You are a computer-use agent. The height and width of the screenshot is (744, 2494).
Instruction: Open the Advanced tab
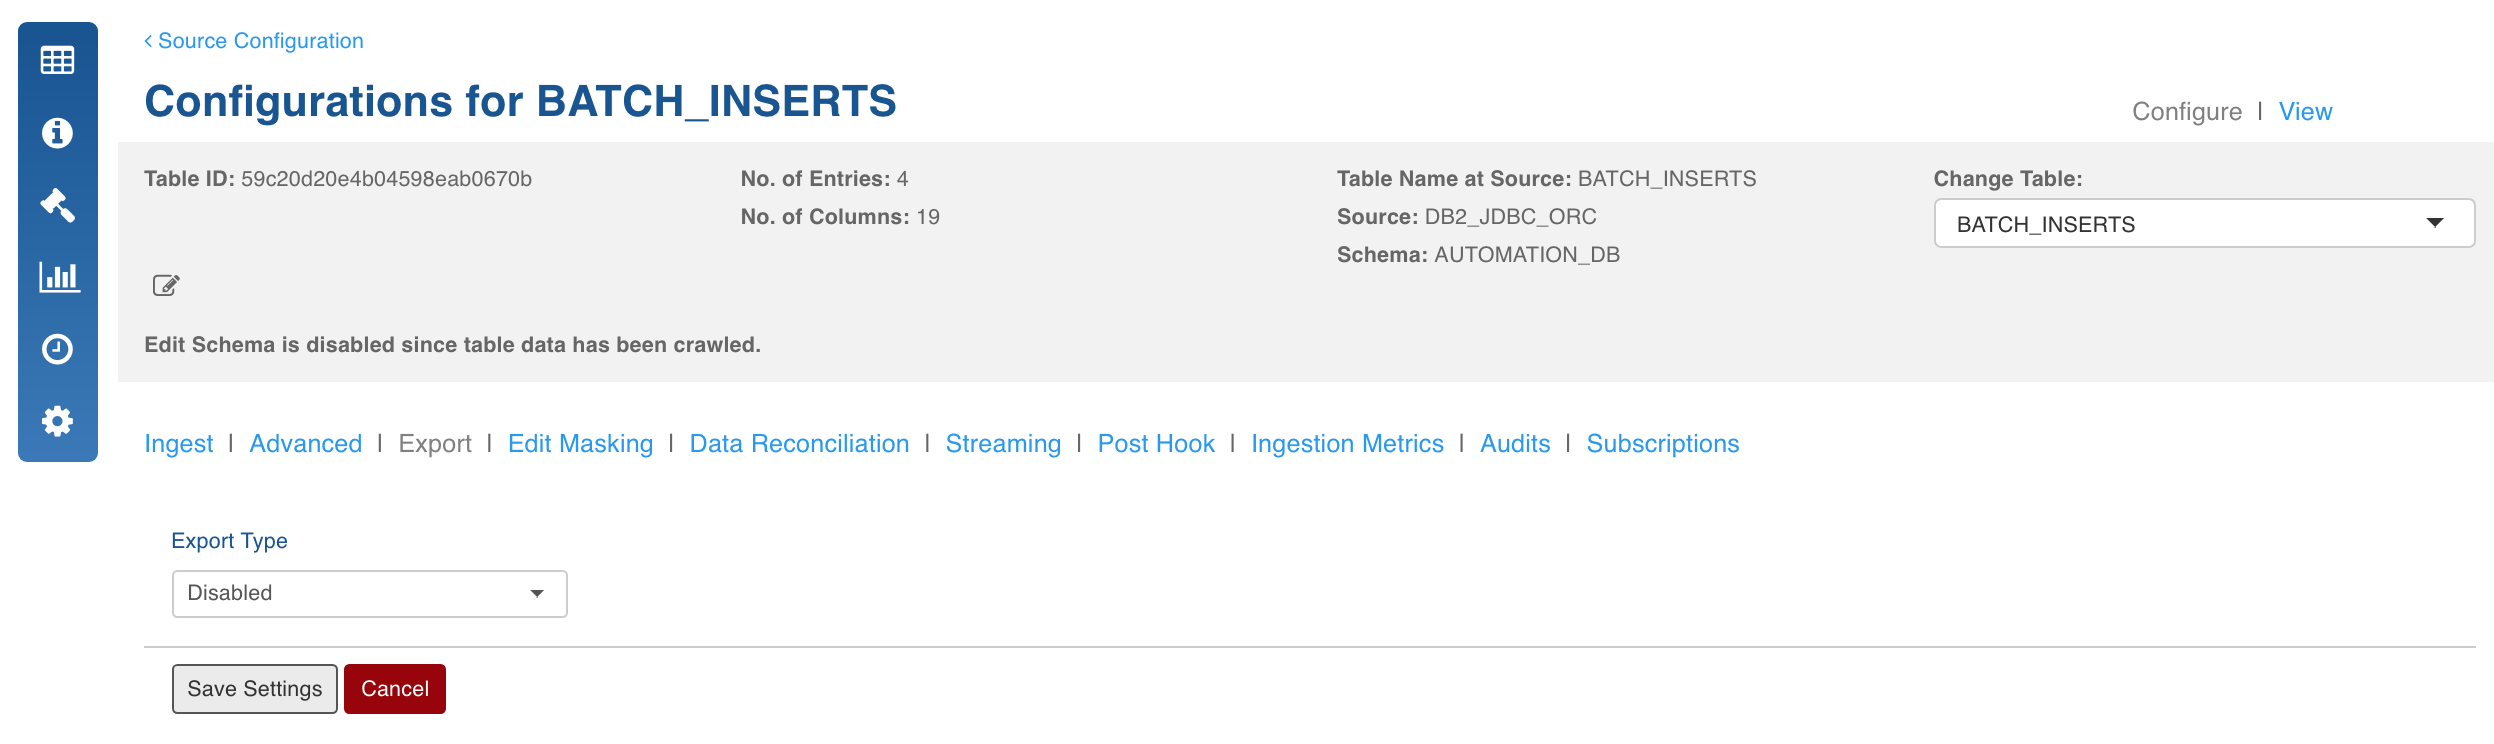(x=305, y=444)
